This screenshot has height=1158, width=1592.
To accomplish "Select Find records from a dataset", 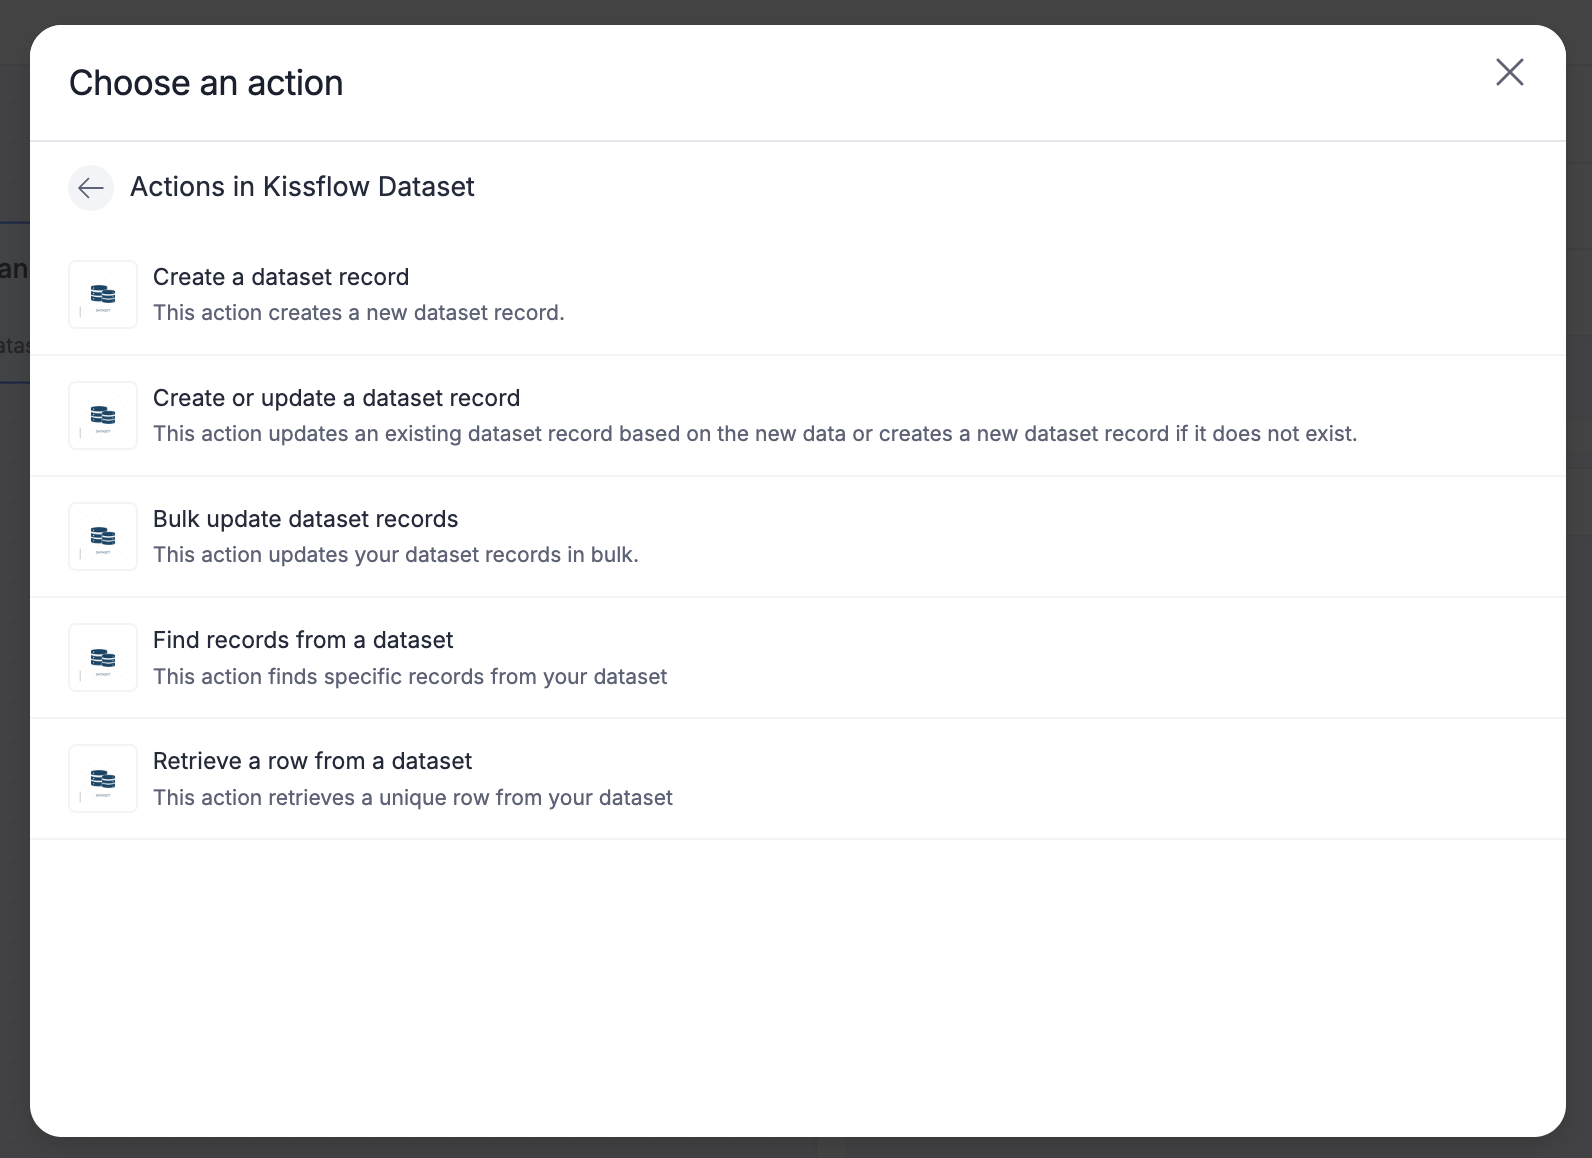I will click(303, 640).
